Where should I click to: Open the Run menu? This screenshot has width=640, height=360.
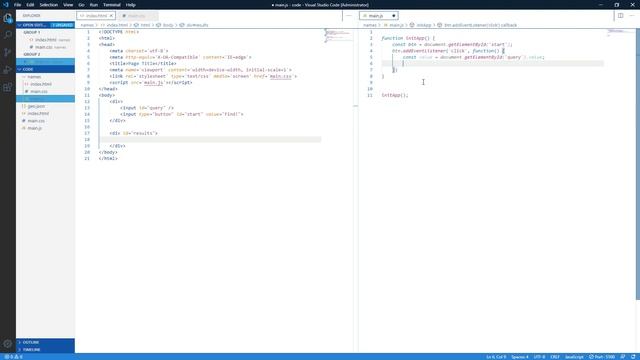click(93, 5)
